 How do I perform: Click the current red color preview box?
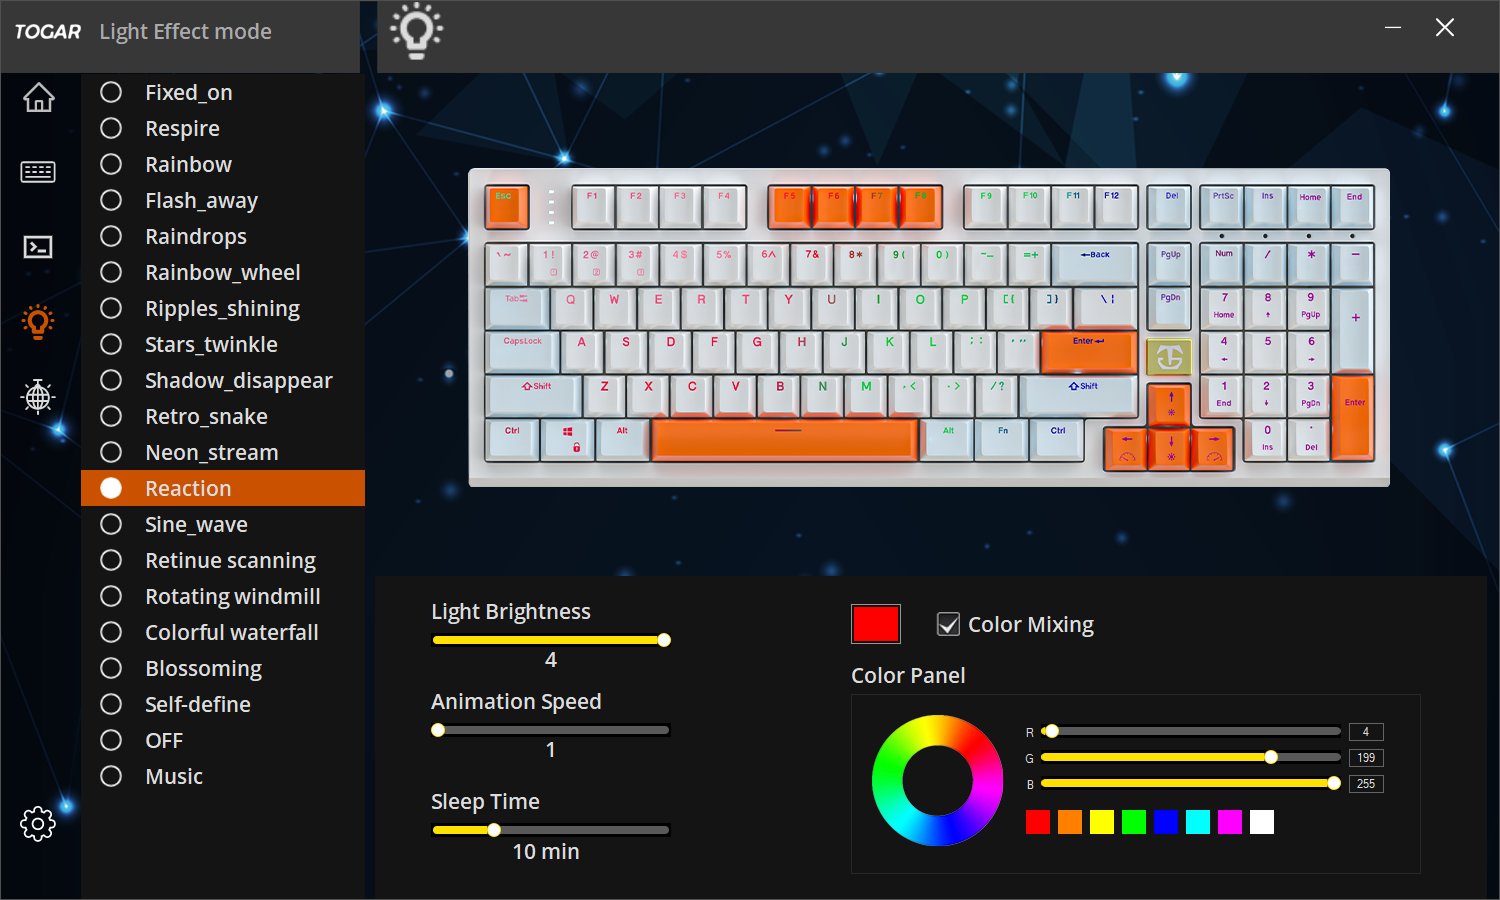876,624
